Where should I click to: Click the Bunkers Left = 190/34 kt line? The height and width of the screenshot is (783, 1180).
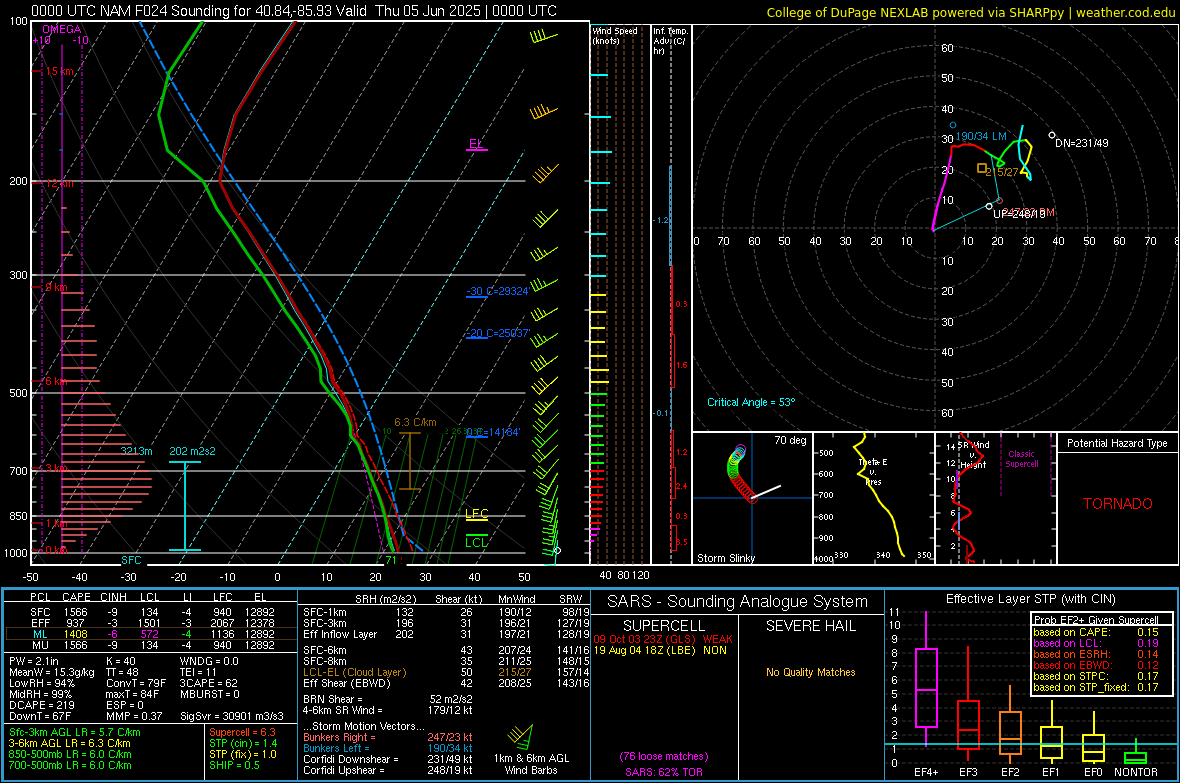(388, 748)
